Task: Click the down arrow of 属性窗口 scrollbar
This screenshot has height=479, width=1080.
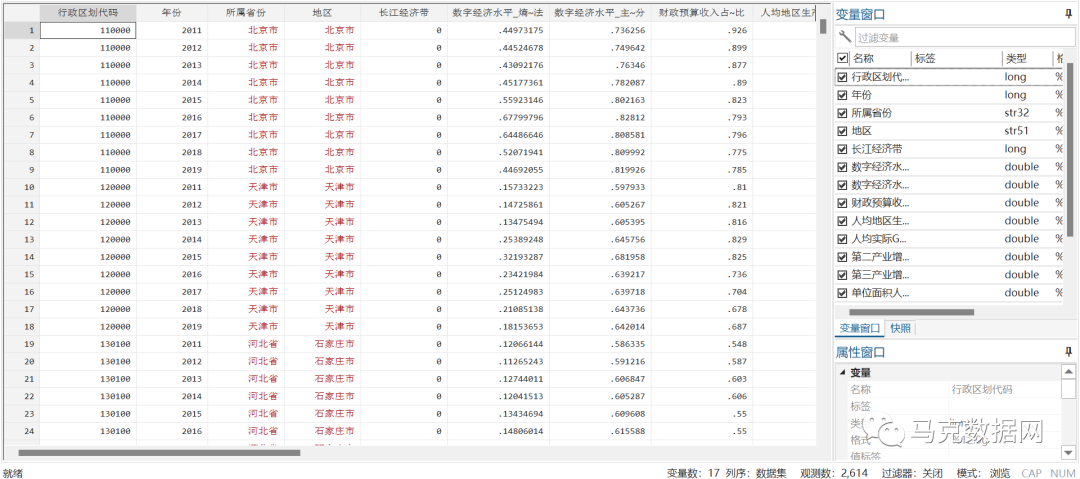Action: pyautogui.click(x=1068, y=451)
